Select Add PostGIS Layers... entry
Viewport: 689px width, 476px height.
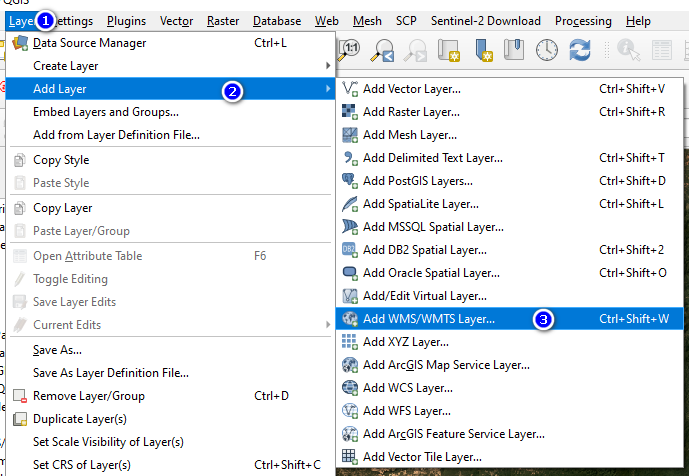point(510,181)
